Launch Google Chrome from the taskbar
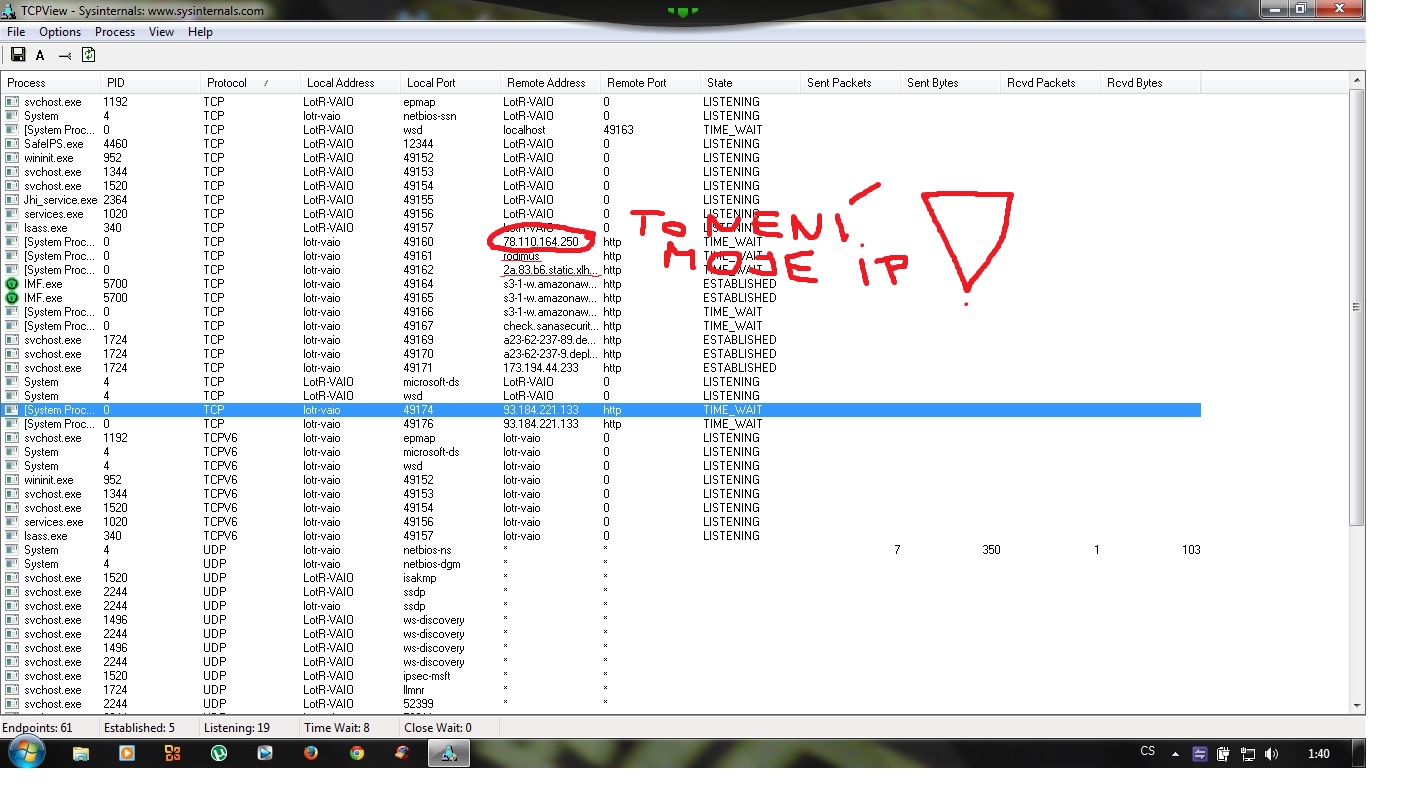1415x791 pixels. [x=357, y=754]
